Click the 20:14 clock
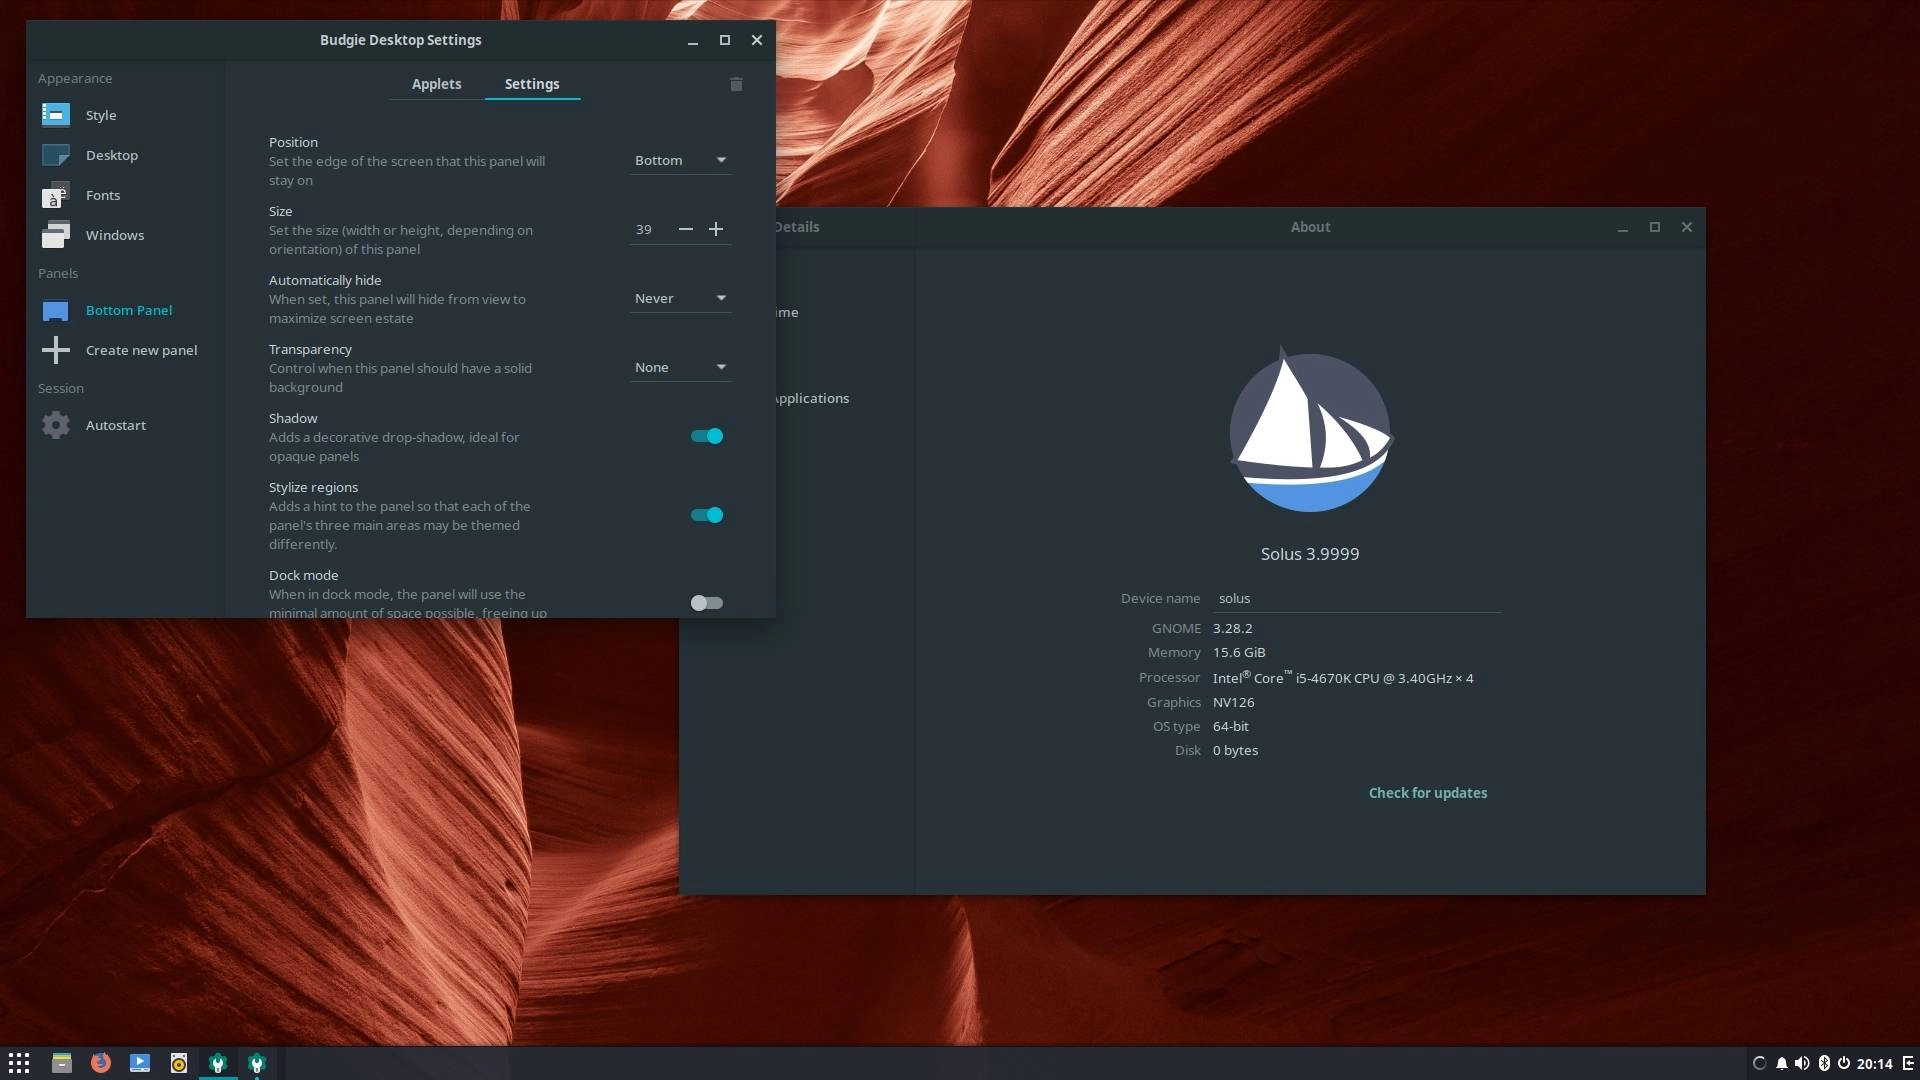The height and width of the screenshot is (1080, 1920). [x=1875, y=1064]
